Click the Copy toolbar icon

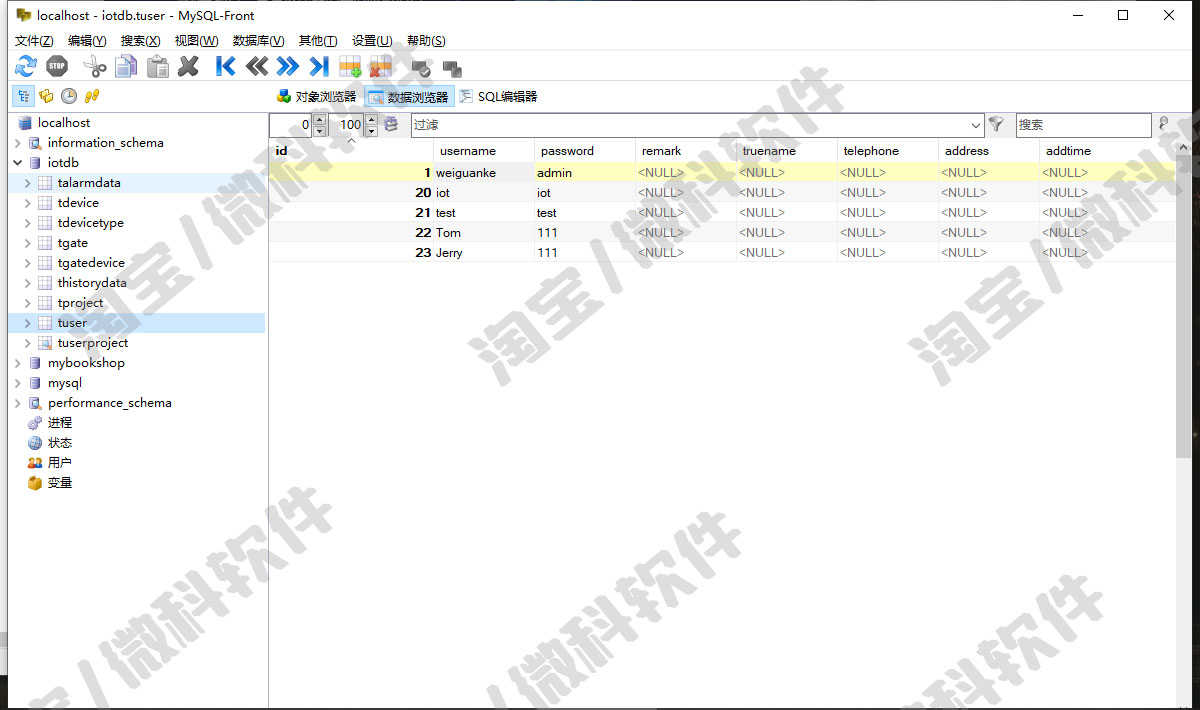126,67
